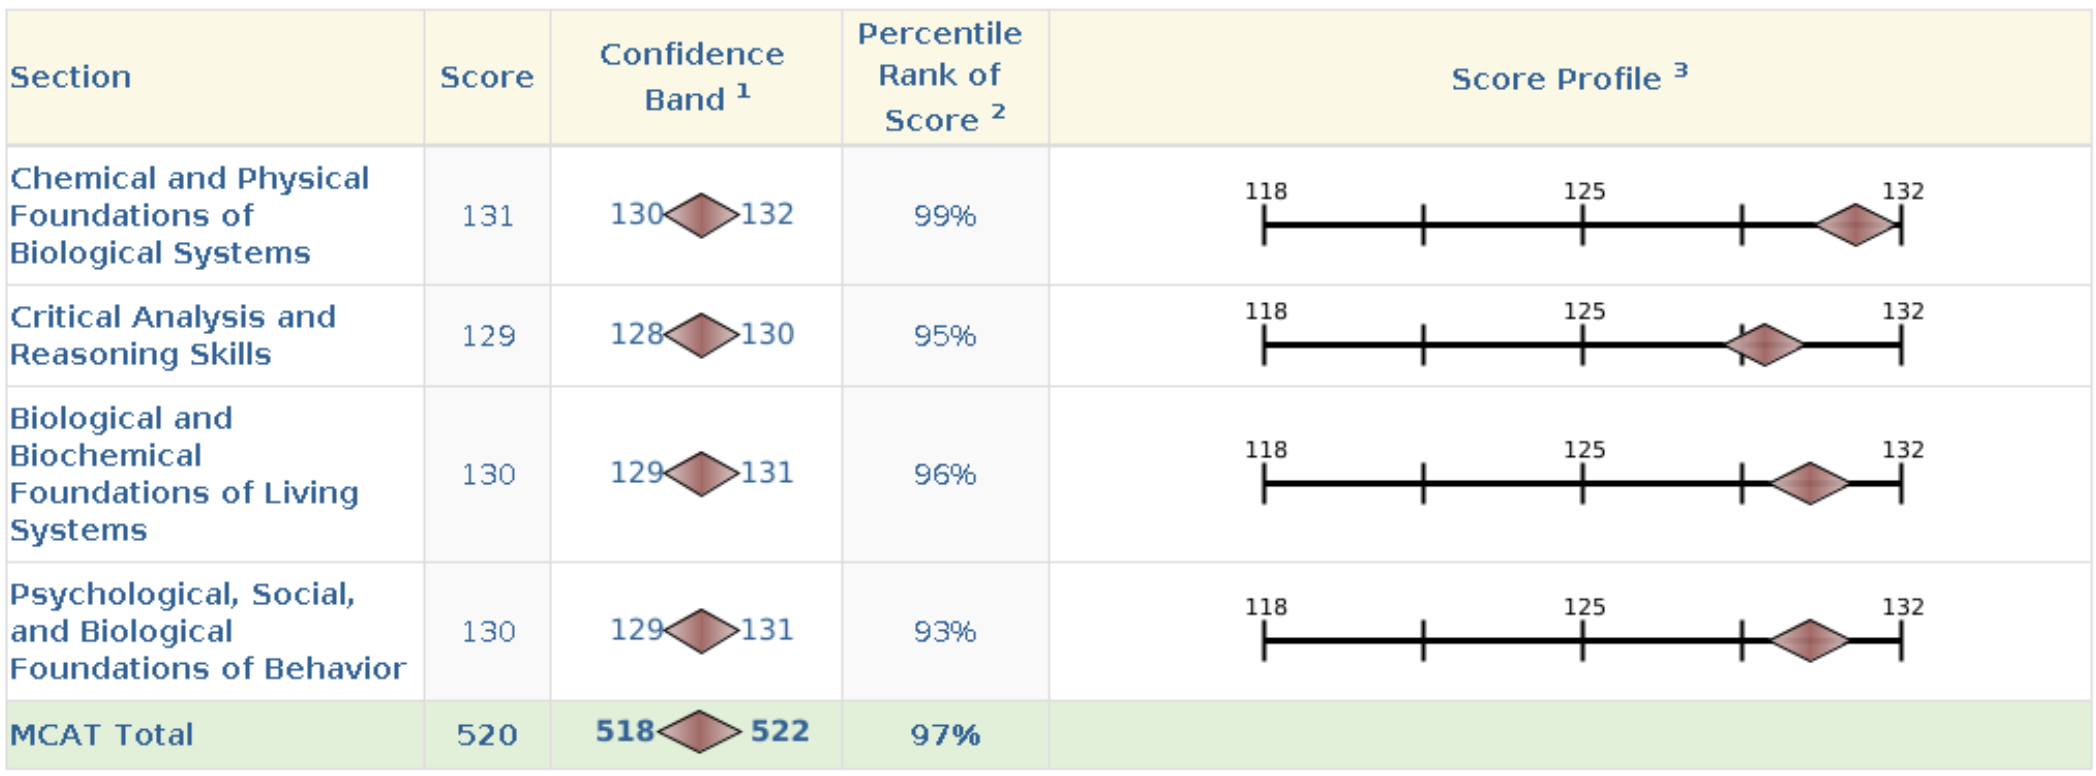
Task: Click the Section column header
Action: tap(71, 77)
